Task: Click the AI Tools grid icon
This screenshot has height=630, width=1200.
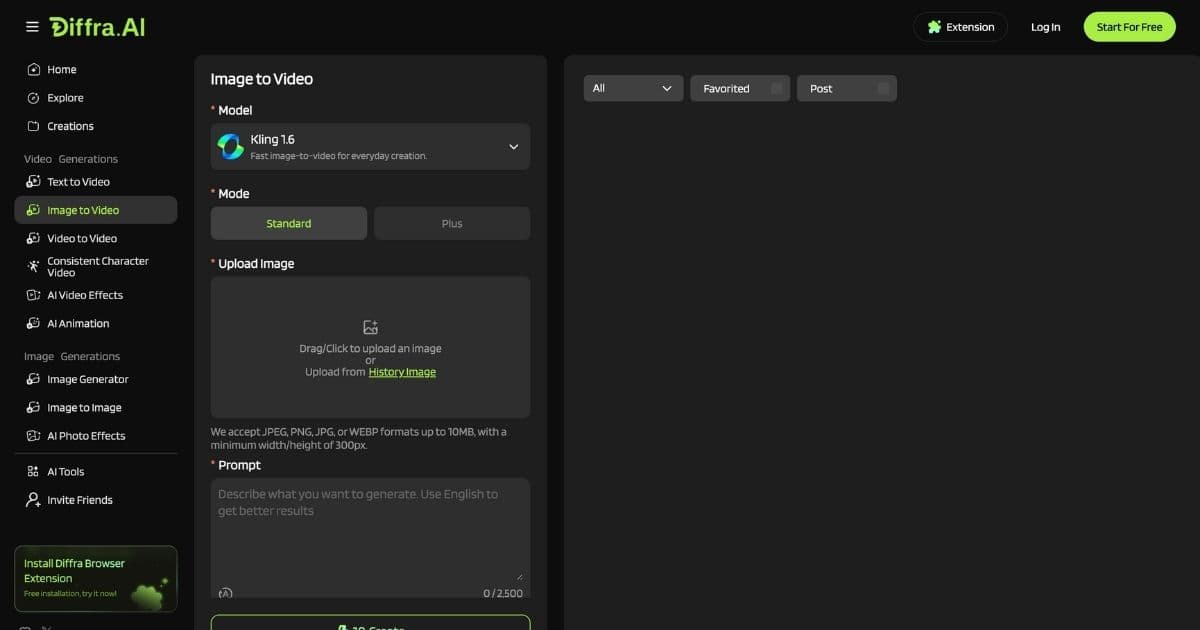Action: 33,472
